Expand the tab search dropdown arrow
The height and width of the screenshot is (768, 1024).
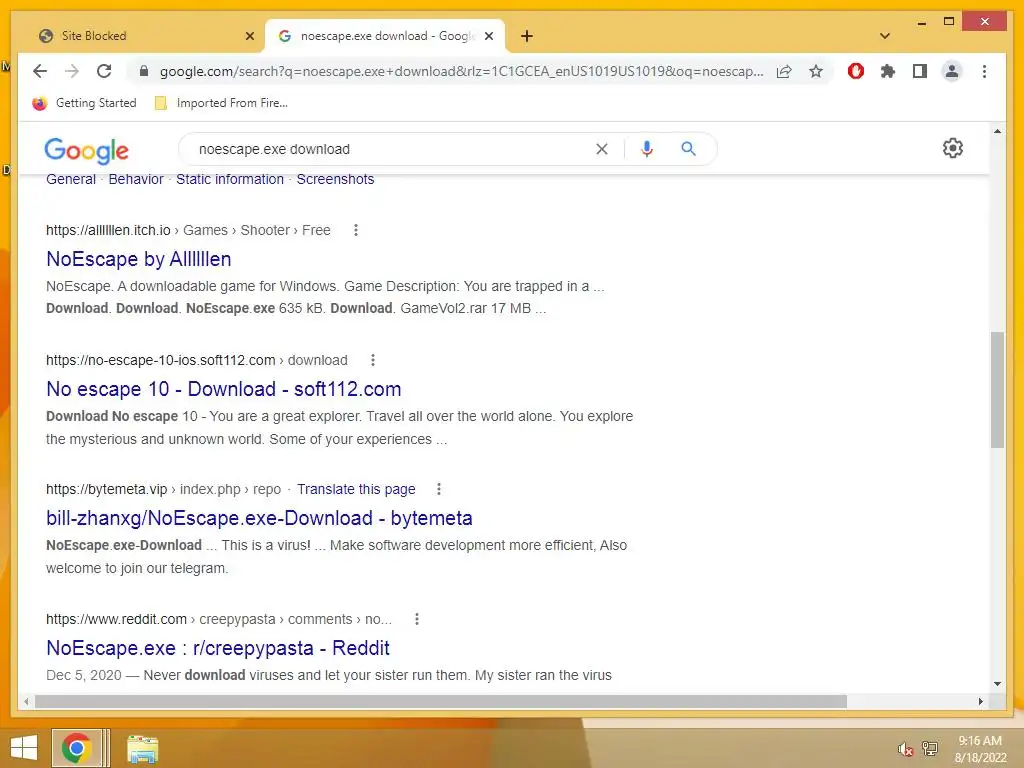885,36
